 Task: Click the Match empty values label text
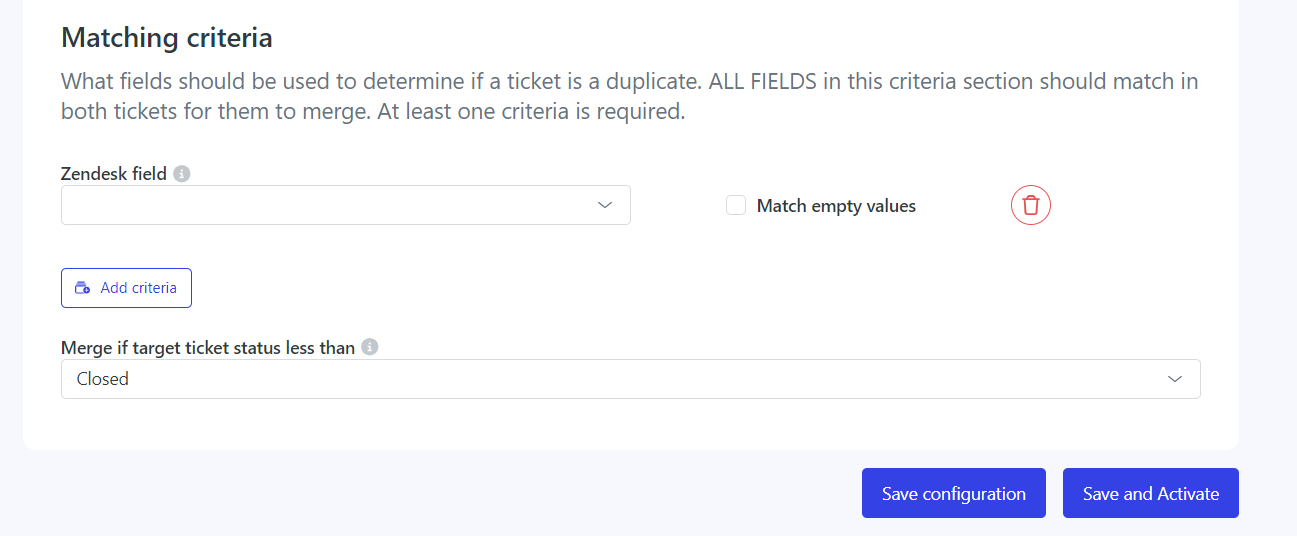pos(836,206)
